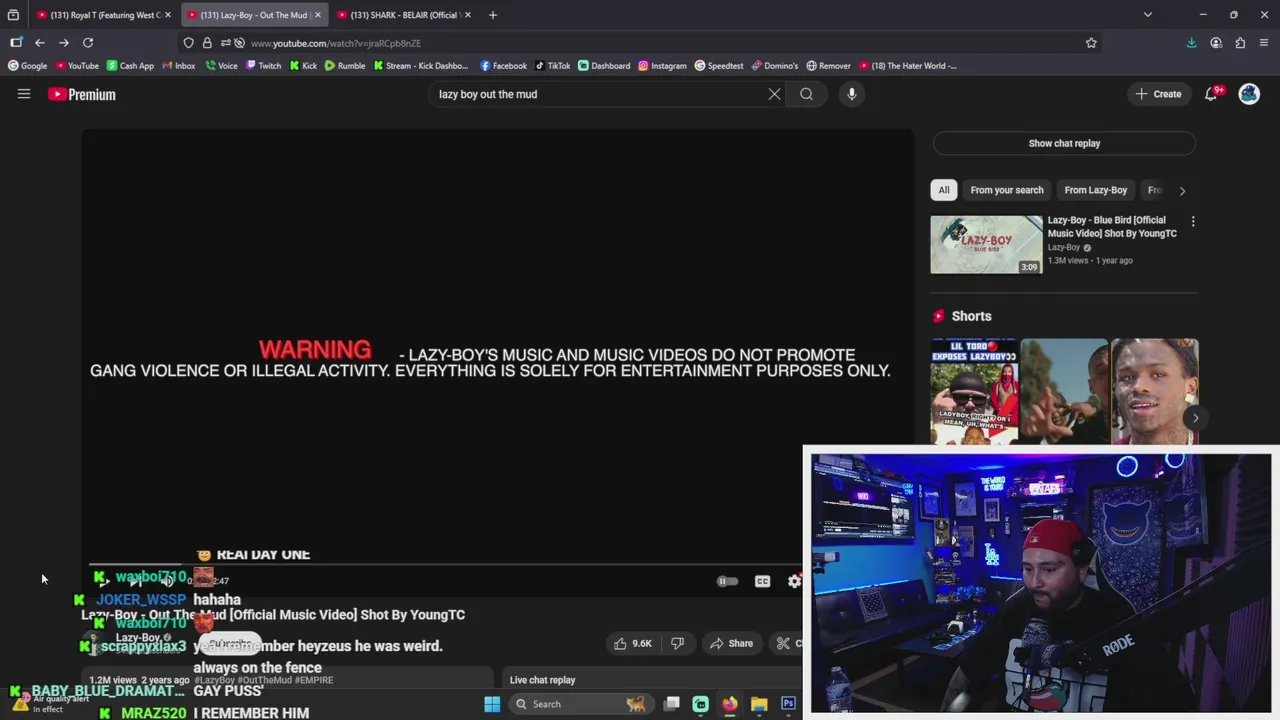Open the tab list dropdown arrow
This screenshot has width=1280, height=720.
pyautogui.click(x=1148, y=15)
